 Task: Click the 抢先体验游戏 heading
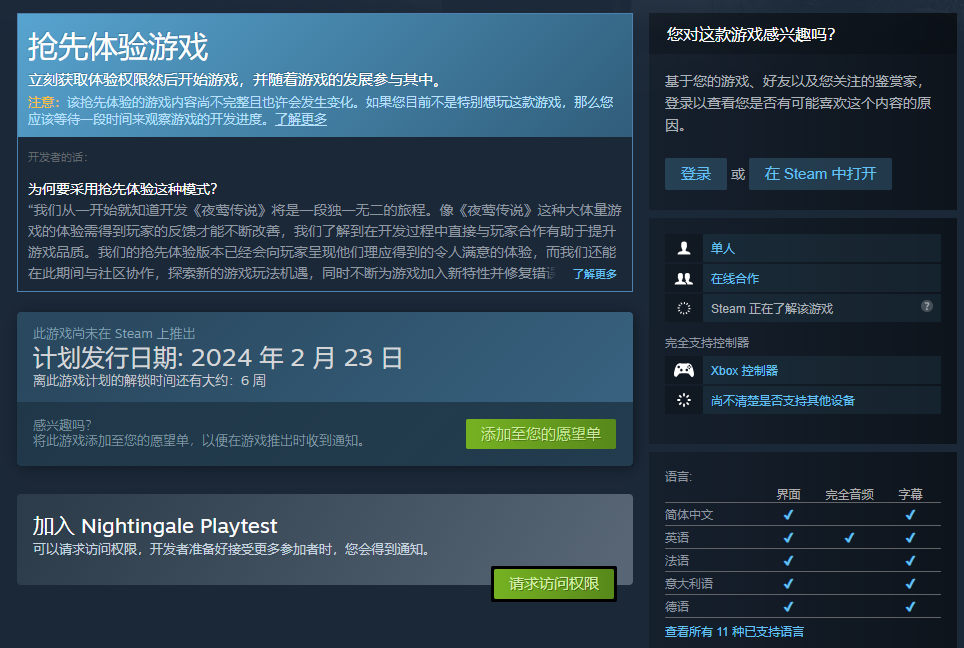coord(118,47)
